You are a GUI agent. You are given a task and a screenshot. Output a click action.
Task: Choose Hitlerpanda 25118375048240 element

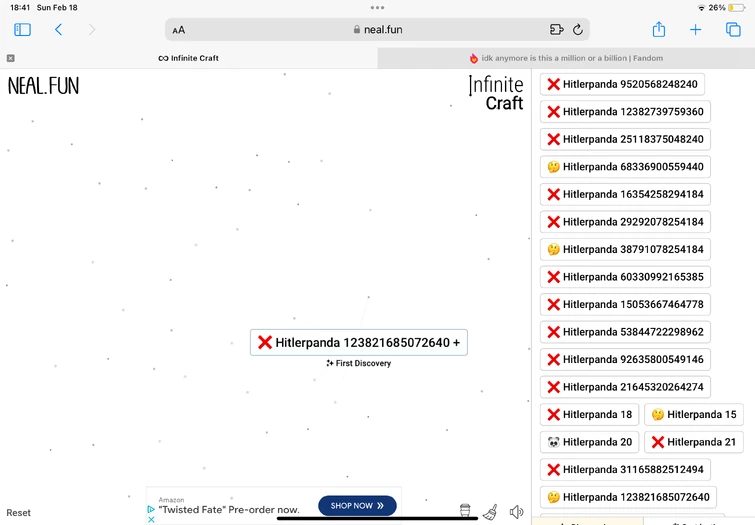pos(625,139)
